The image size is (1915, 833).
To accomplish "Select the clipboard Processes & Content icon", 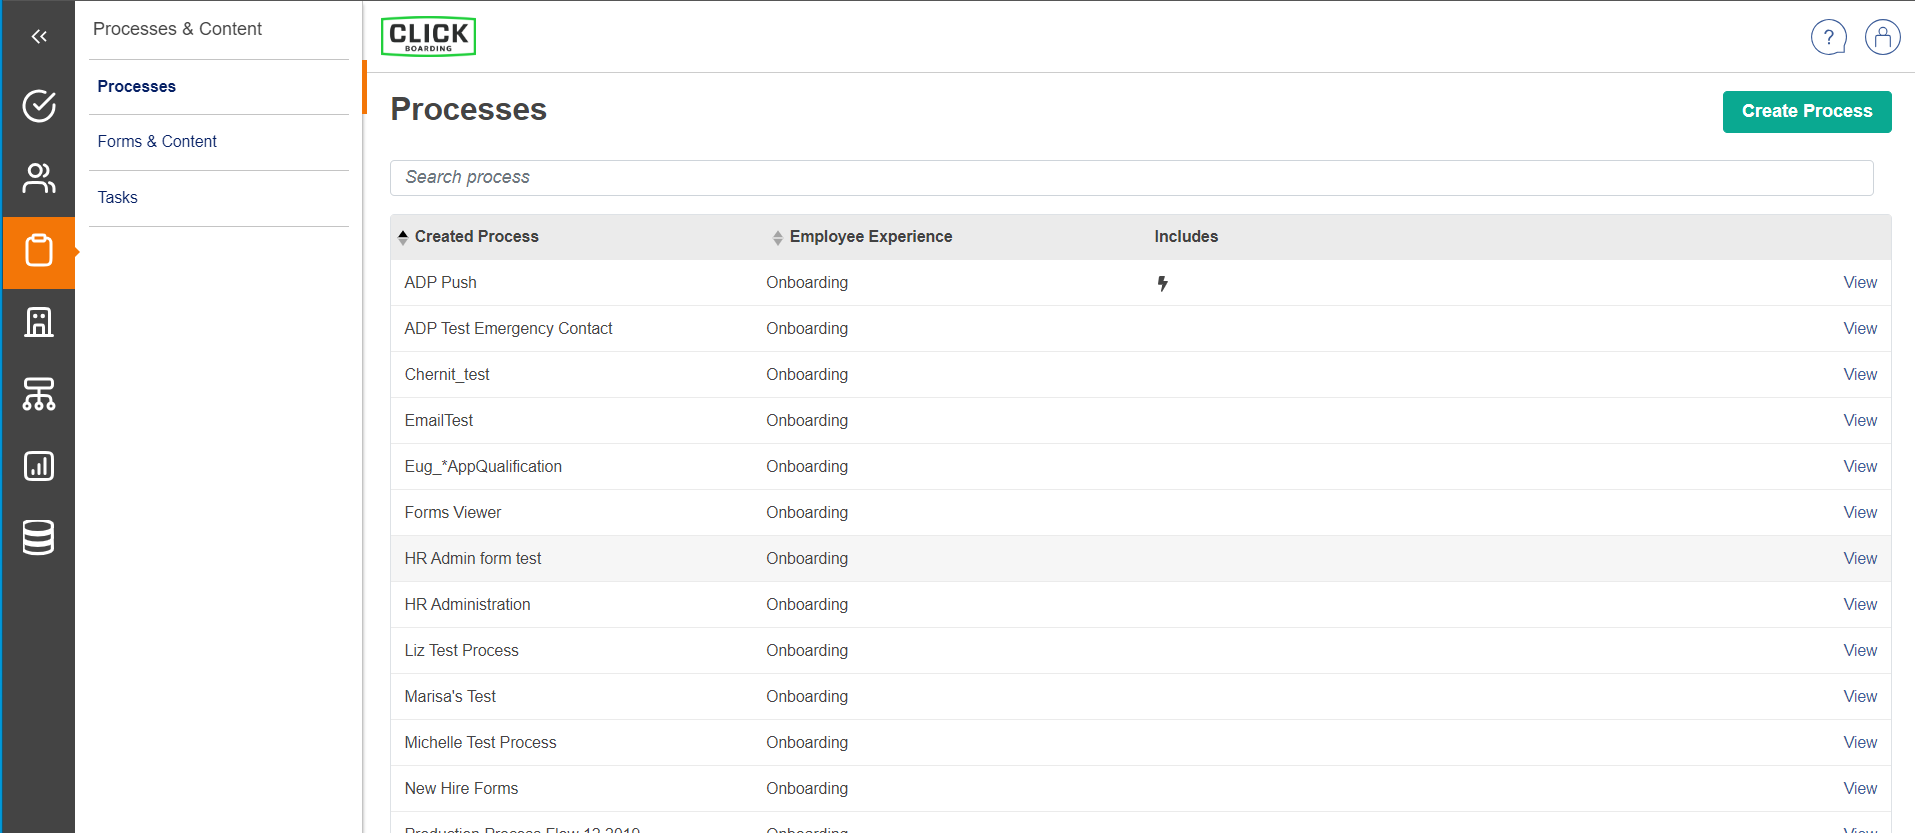I will click(x=39, y=251).
